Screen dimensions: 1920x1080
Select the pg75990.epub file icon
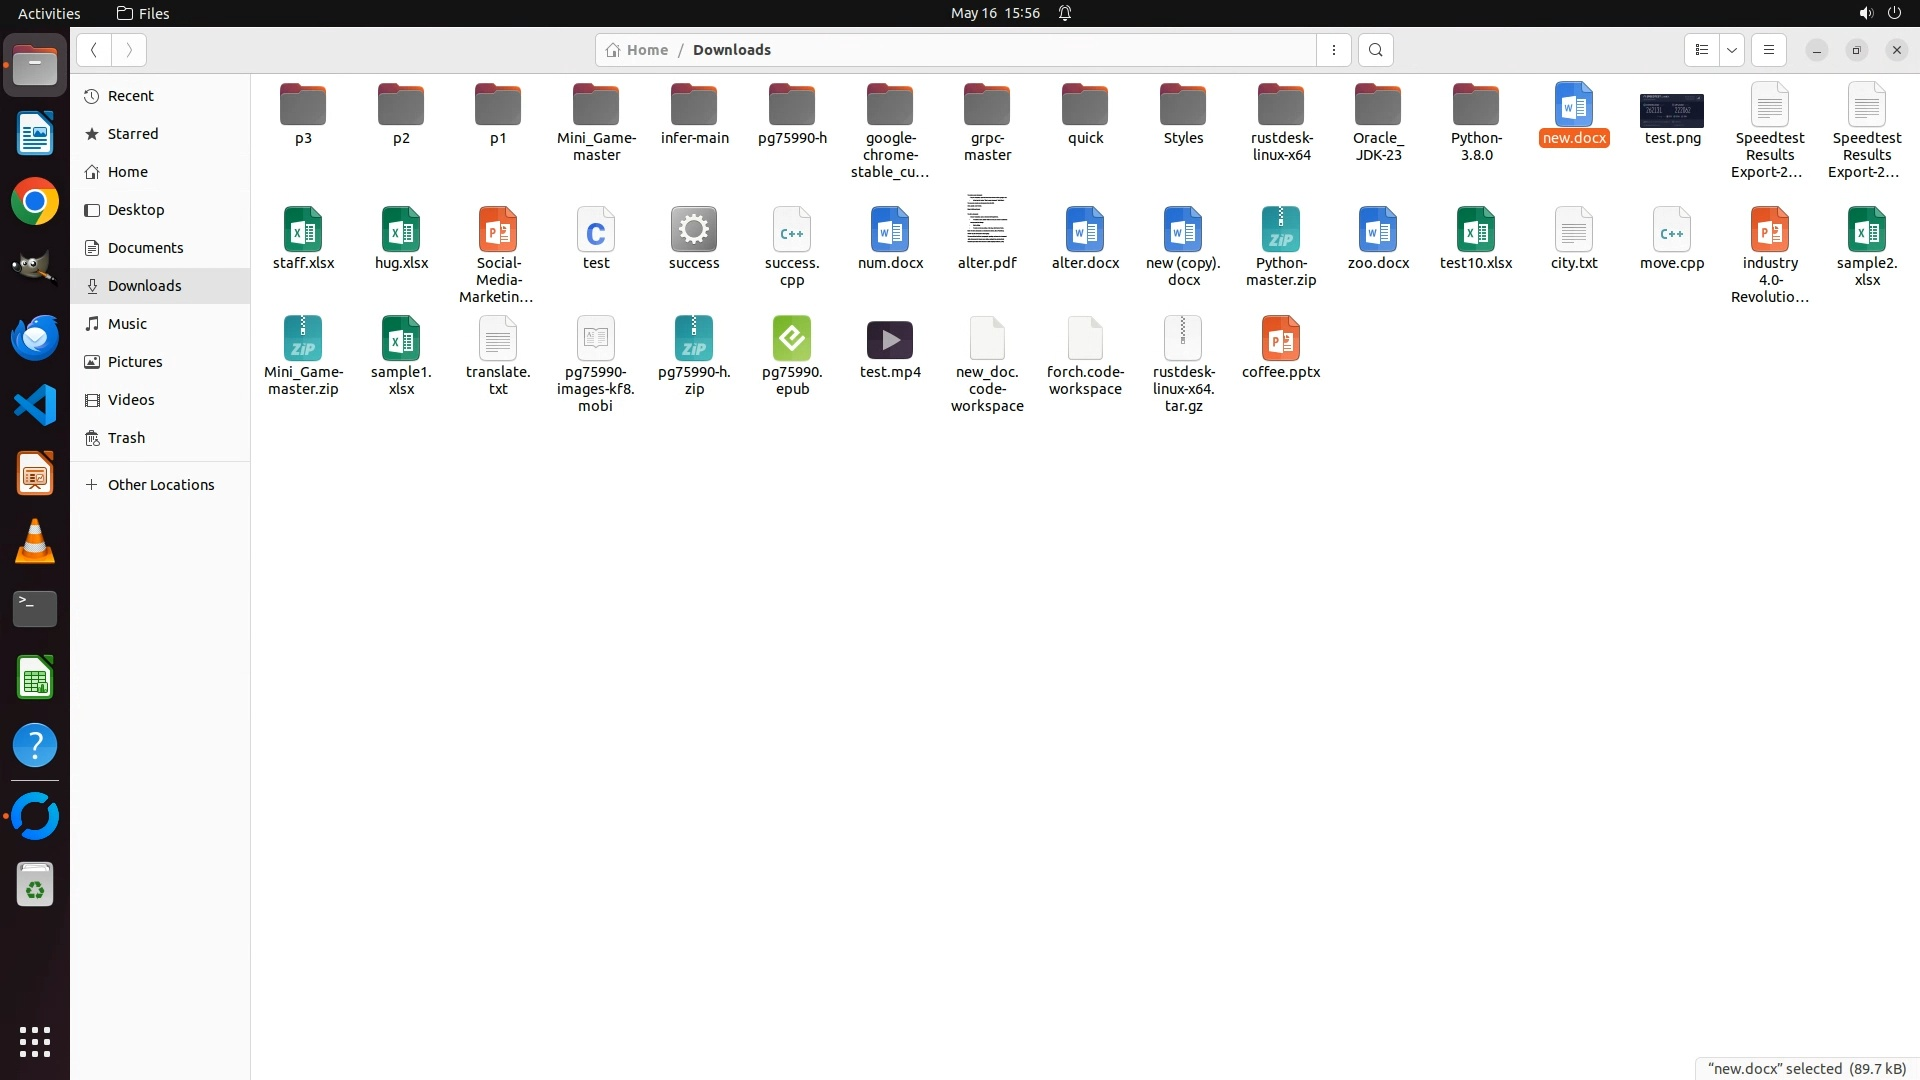click(x=791, y=341)
